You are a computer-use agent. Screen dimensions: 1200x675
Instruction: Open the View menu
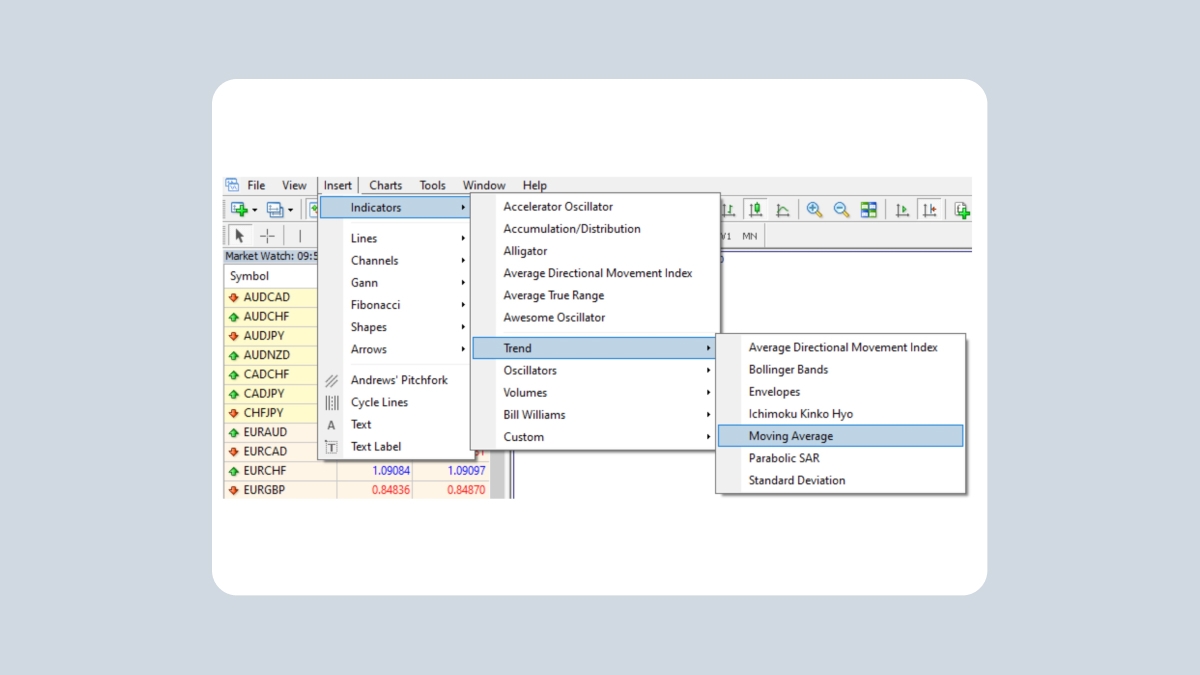[294, 185]
